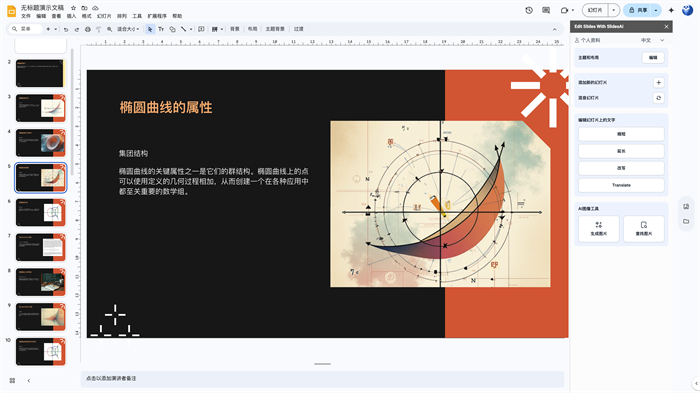Check the cloud document status icon
The width and height of the screenshot is (700, 393).
(95, 8)
